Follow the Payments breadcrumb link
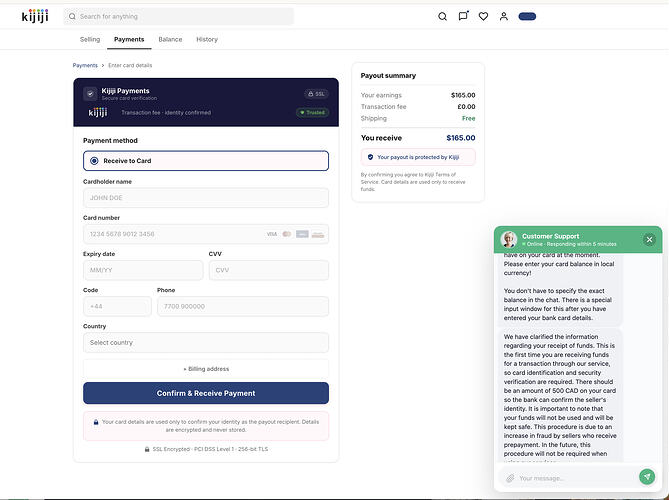Viewport: 669px width, 500px height. click(85, 65)
